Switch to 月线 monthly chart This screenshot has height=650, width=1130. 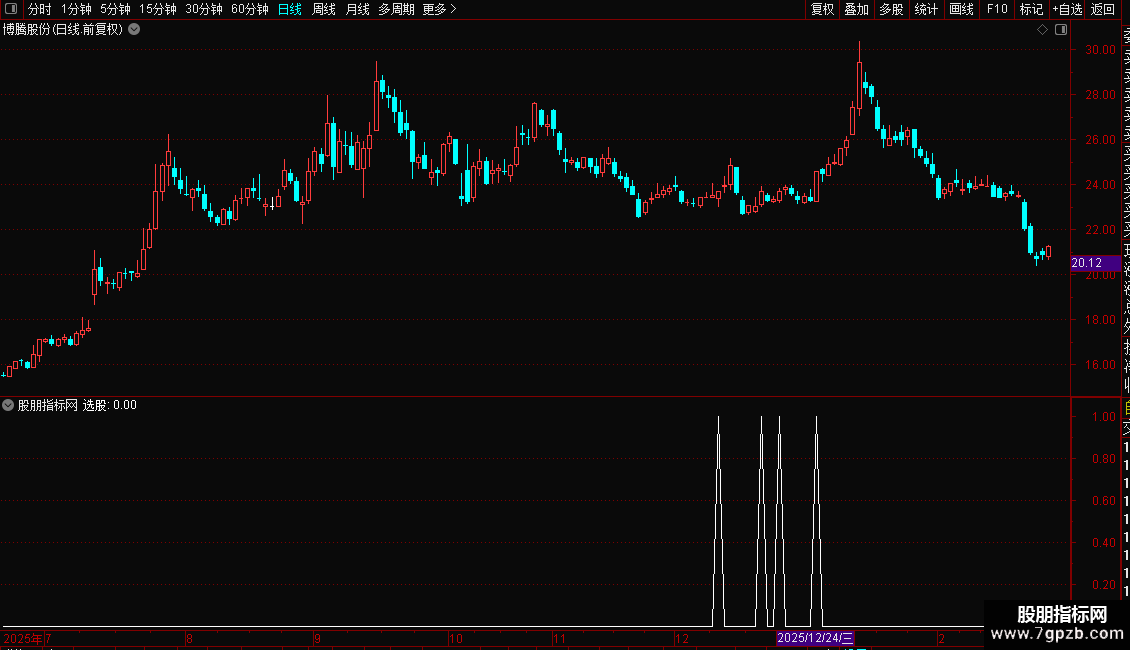[x=357, y=9]
